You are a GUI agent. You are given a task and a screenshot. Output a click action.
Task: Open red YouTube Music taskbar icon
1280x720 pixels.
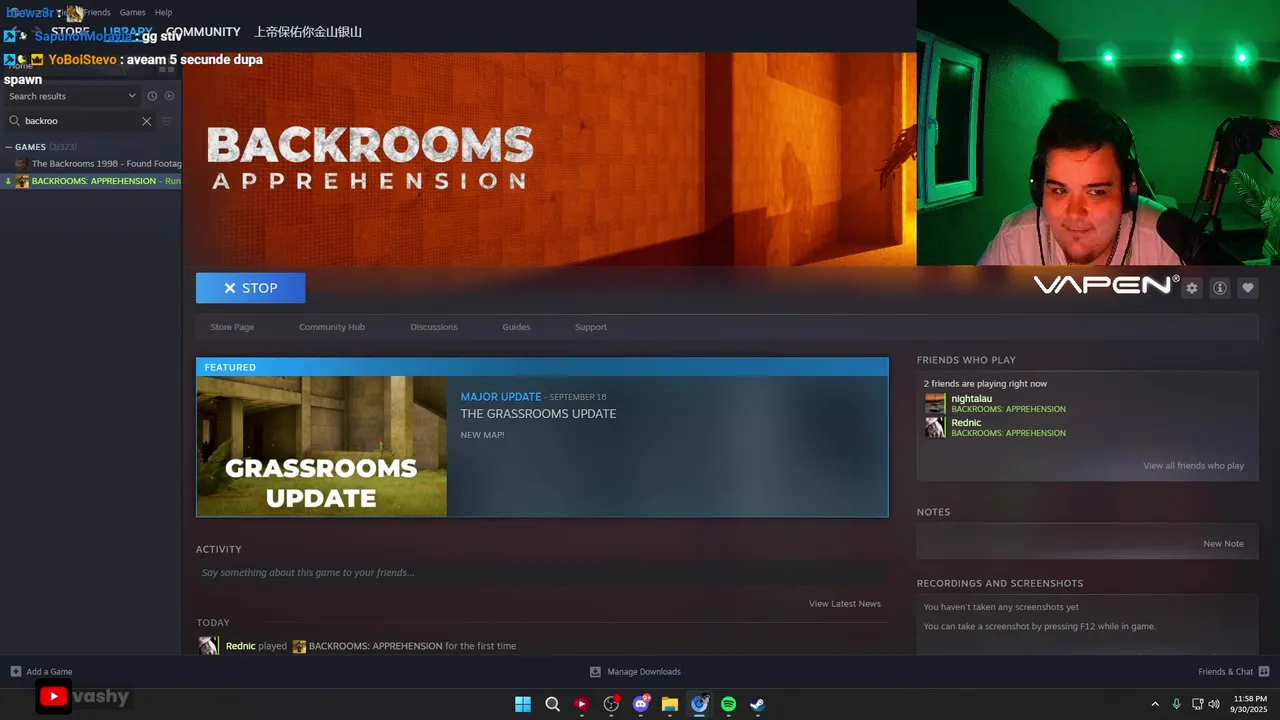pyautogui.click(x=582, y=704)
